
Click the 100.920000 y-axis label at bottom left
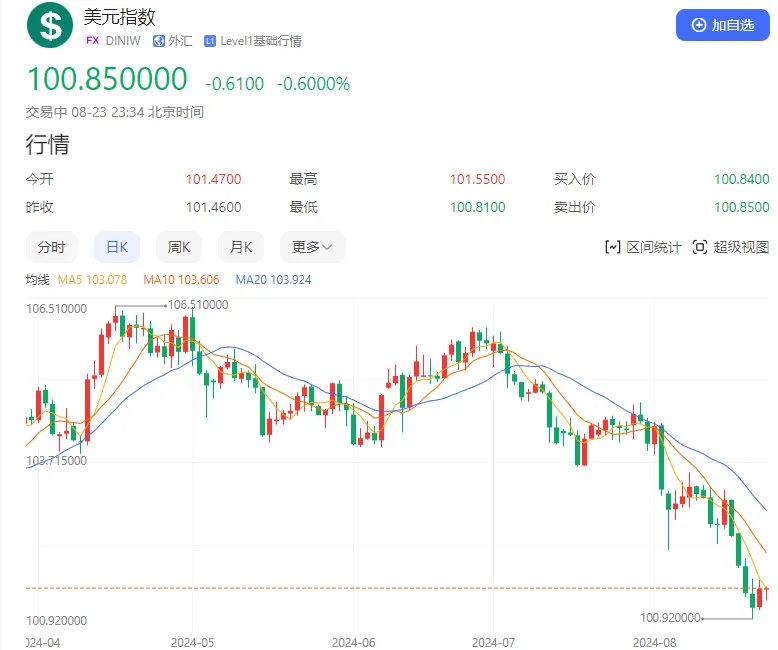point(57,621)
